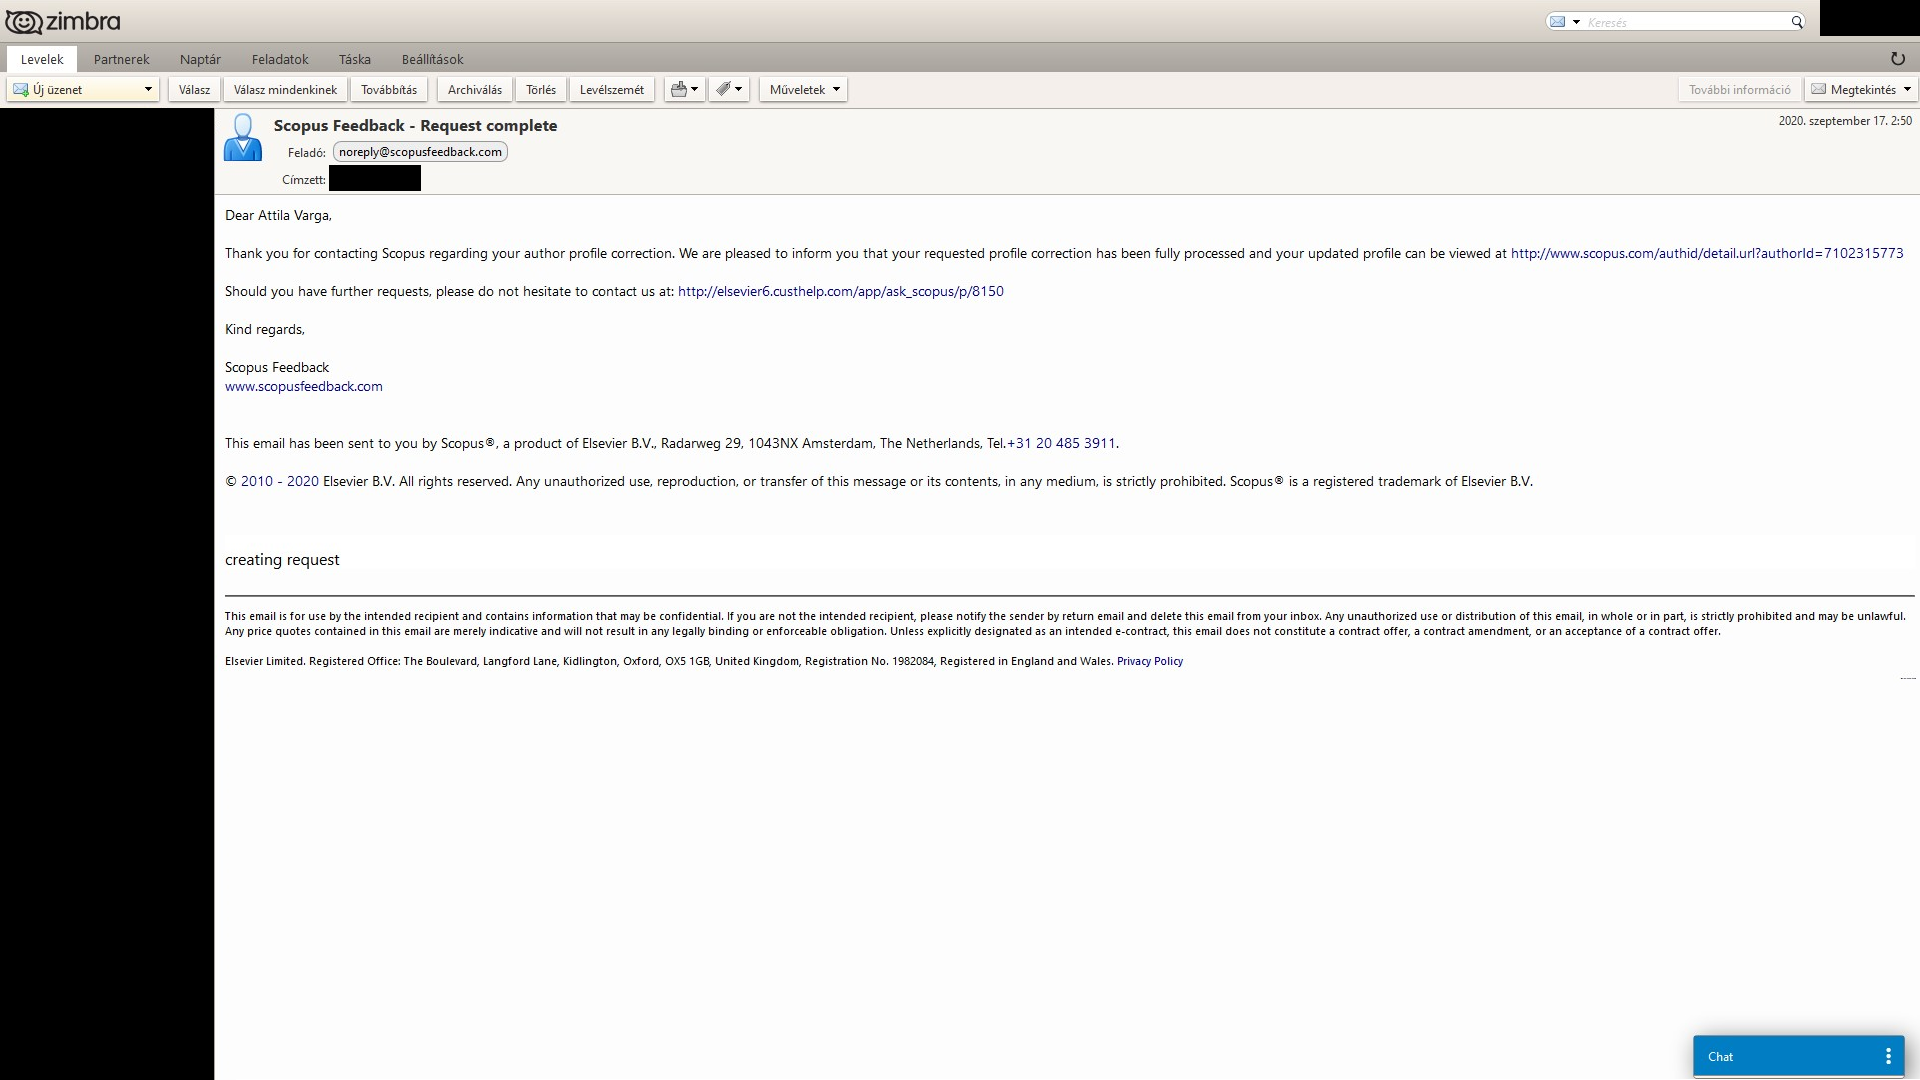The height and width of the screenshot is (1080, 1920).
Task: Forward the email with Továbbítás
Action: 389,89
